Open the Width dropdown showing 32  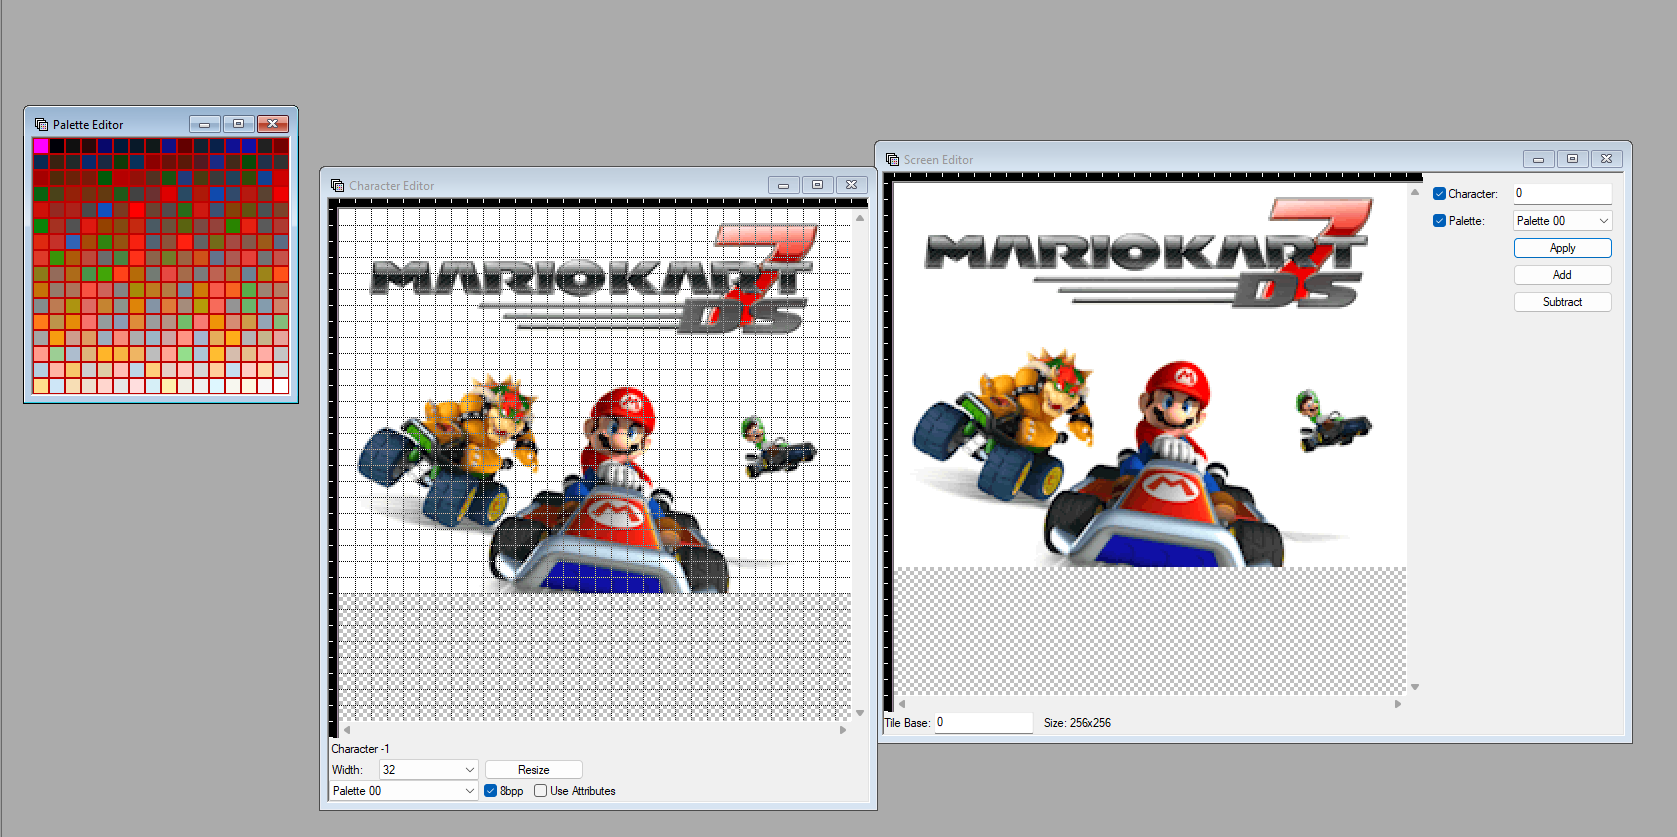[x=428, y=770]
